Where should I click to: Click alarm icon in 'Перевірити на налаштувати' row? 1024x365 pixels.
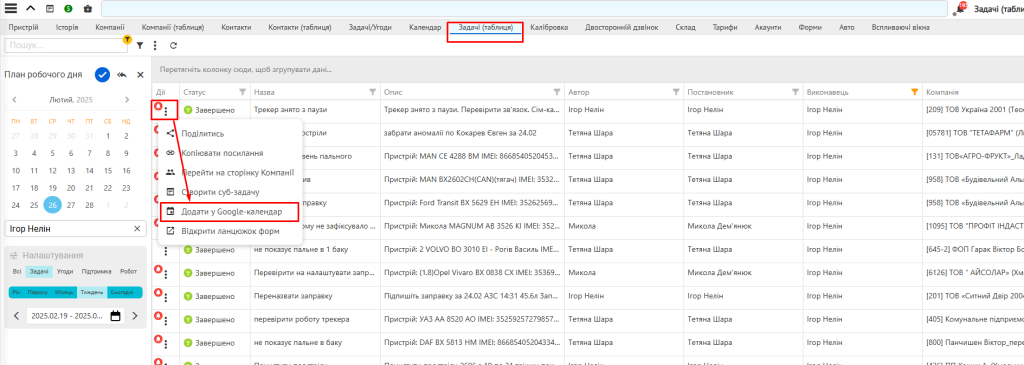[x=157, y=269]
